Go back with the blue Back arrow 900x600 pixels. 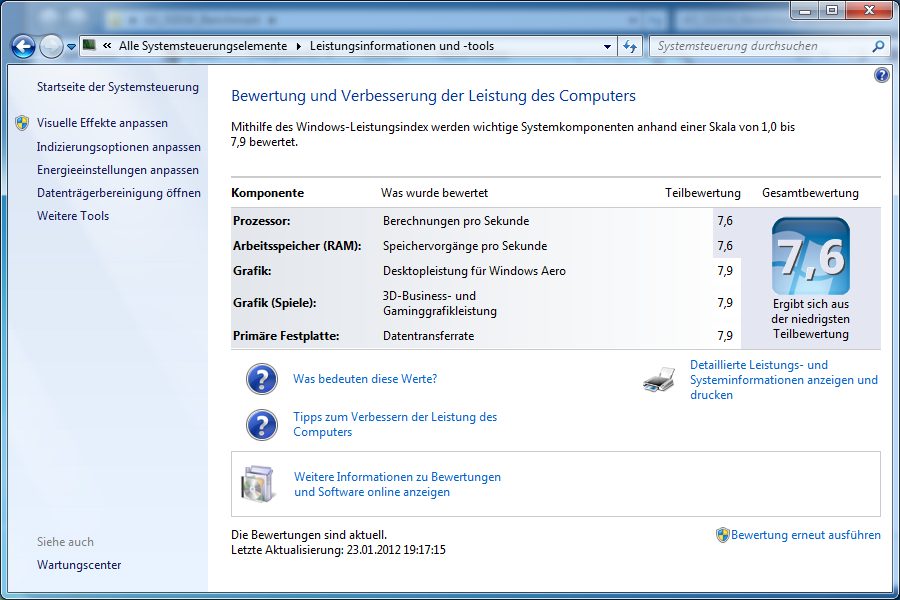[24, 47]
